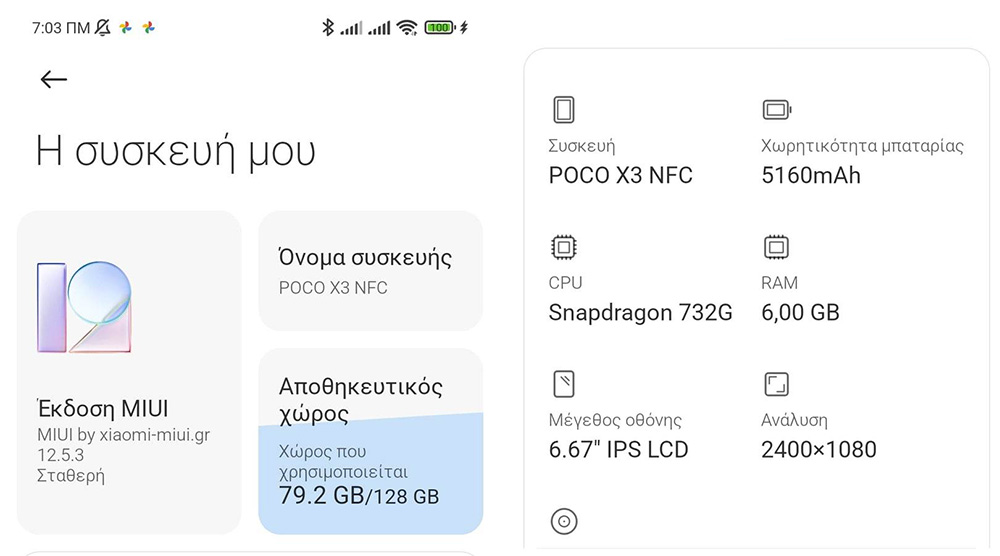Click the device phone icon
This screenshot has height=556, width=1000.
pyautogui.click(x=564, y=109)
